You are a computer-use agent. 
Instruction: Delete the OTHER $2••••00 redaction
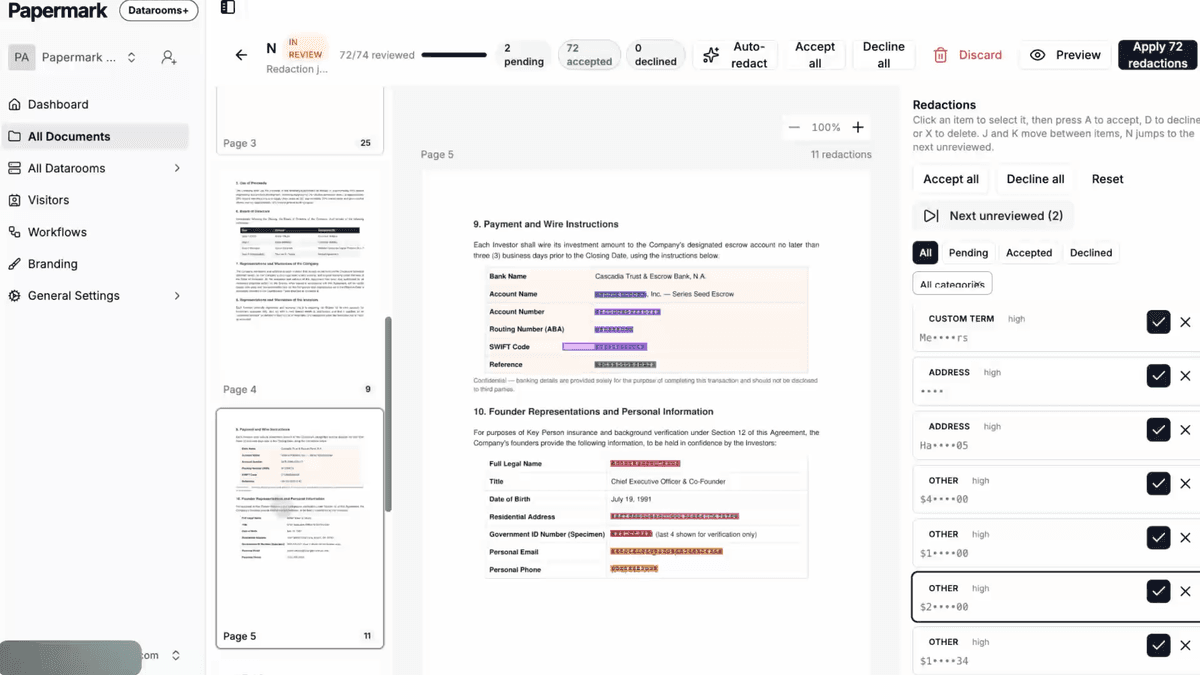click(1186, 592)
